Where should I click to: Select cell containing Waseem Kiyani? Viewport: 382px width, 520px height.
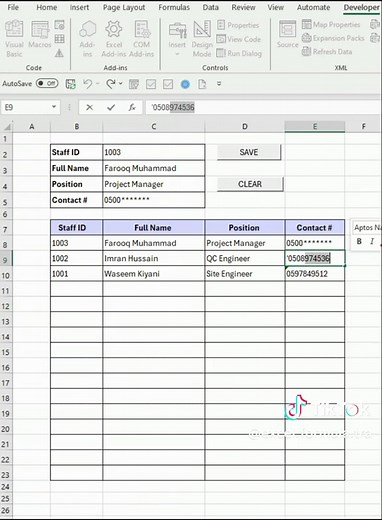pos(154,274)
